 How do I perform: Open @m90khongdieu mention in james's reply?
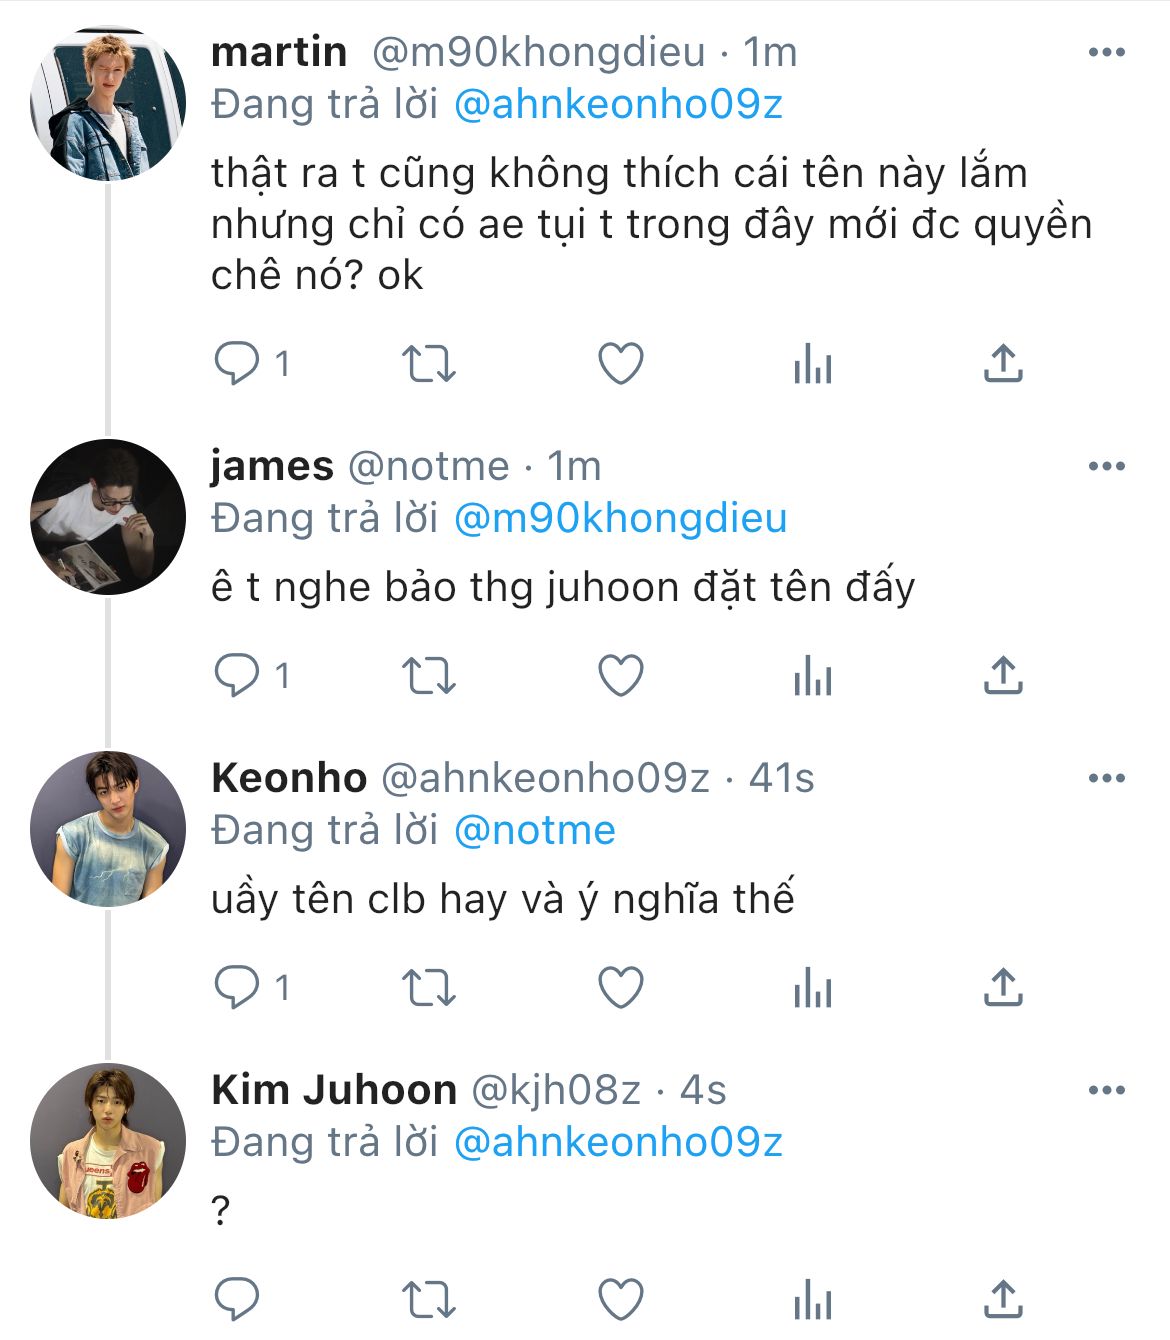click(620, 518)
